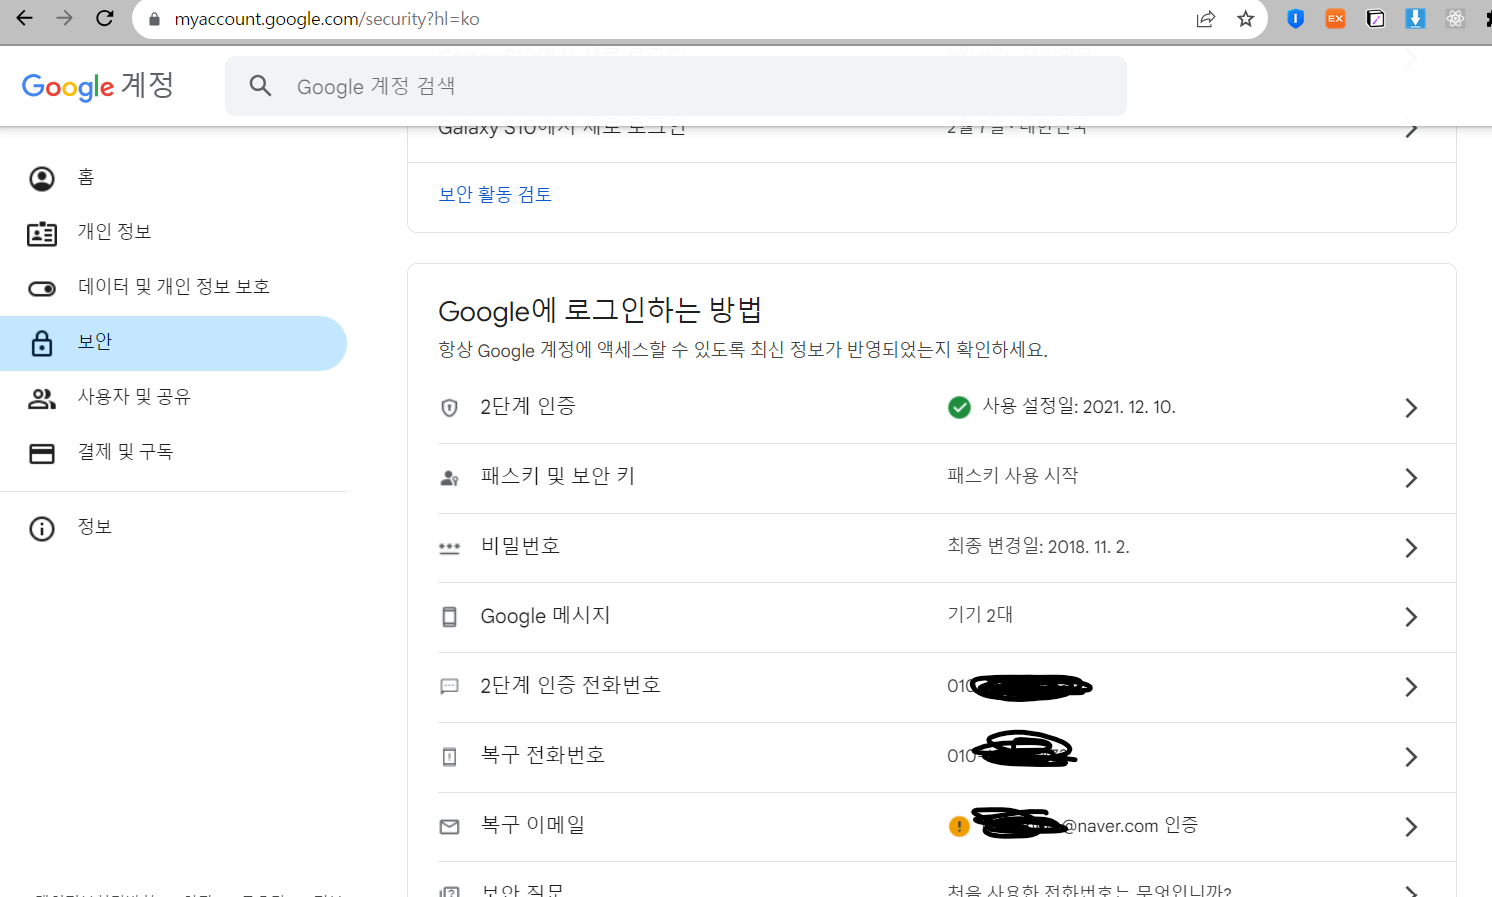Click the phone icon beside Google 메시지

(x=450, y=617)
